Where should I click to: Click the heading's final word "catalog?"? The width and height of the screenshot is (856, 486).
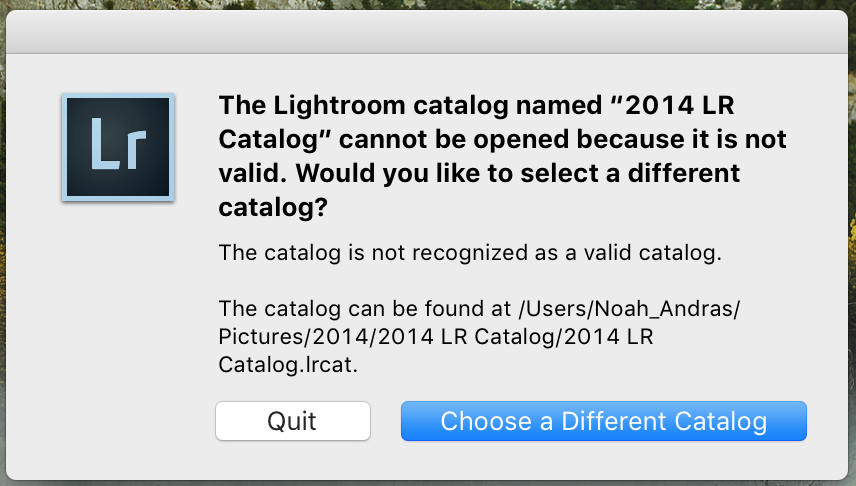click(273, 207)
